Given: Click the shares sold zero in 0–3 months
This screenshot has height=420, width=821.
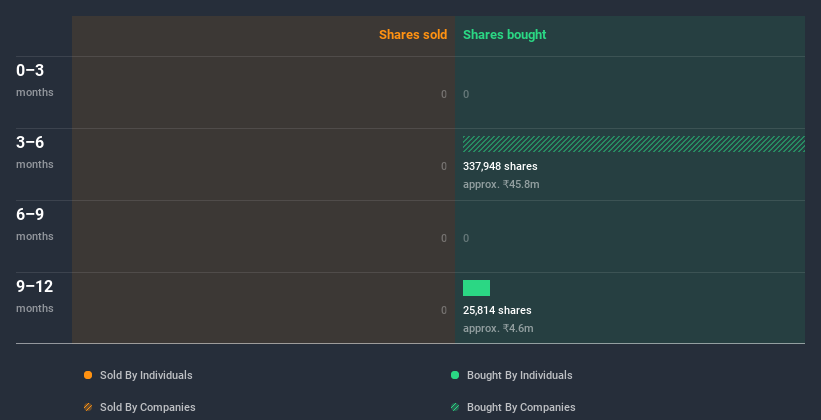Looking at the screenshot, I should pyautogui.click(x=444, y=94).
